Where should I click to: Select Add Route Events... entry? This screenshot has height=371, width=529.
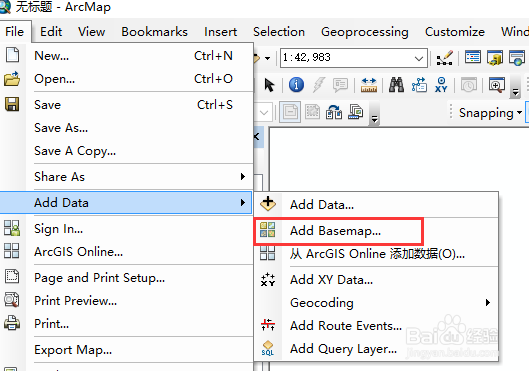point(376,325)
